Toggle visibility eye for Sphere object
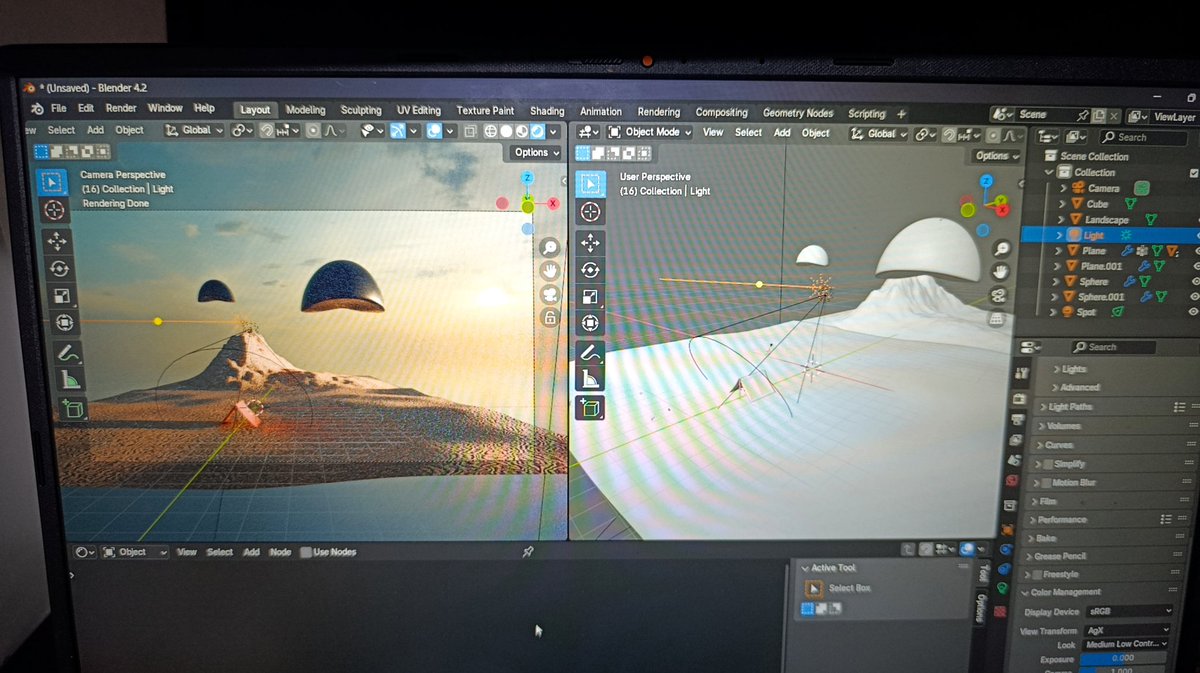Screen dimensions: 1200x673 pyautogui.click(x=1194, y=281)
